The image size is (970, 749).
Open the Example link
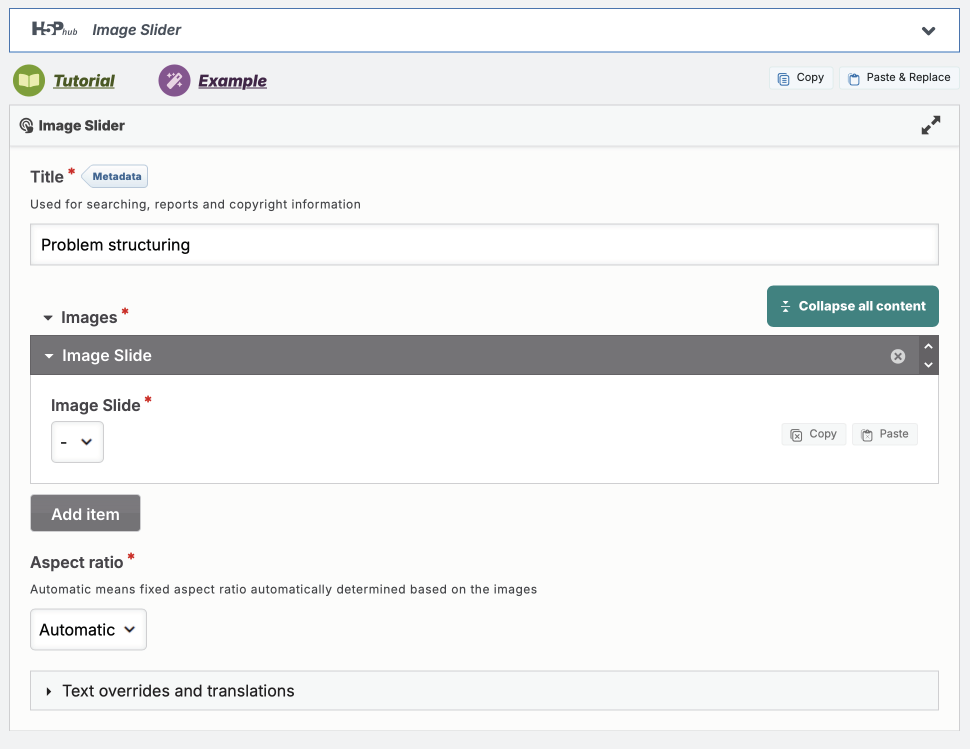click(x=232, y=81)
